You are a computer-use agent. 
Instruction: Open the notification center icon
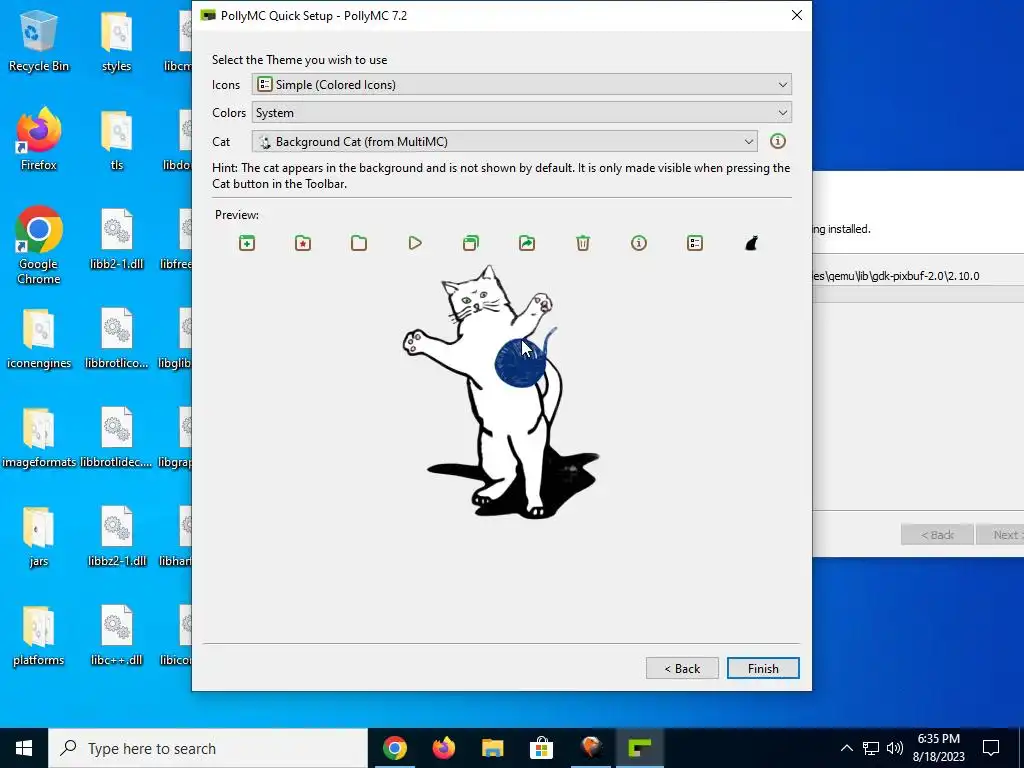point(991,748)
